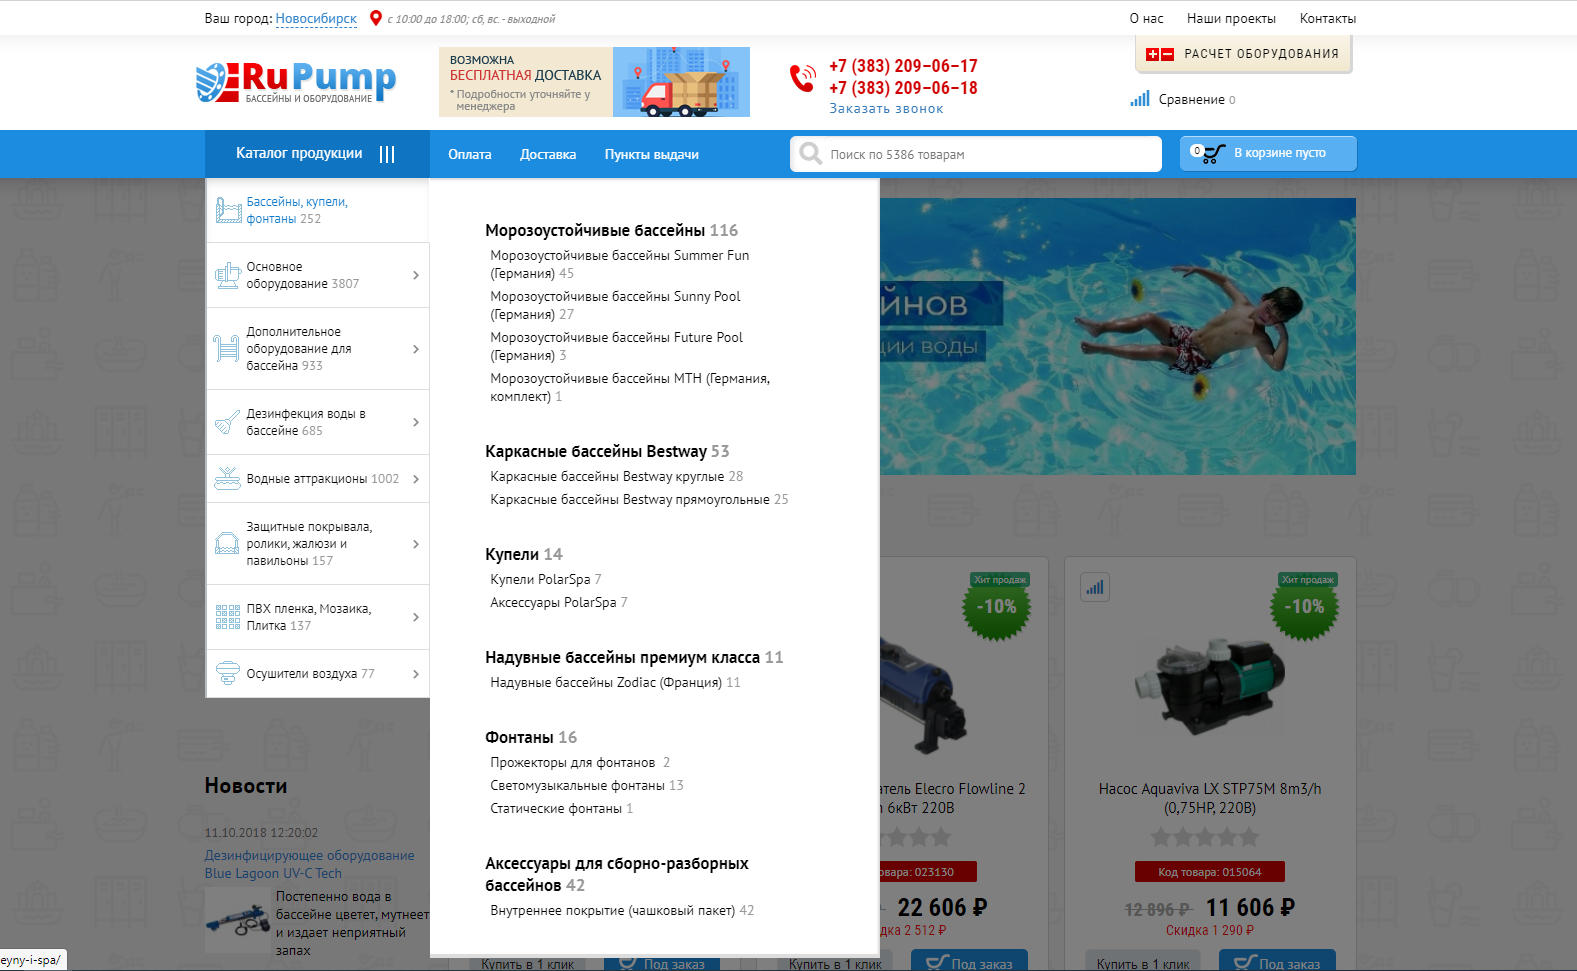Click the compare icon on the Aquaviva pump card
The width and height of the screenshot is (1577, 971).
[x=1095, y=587]
